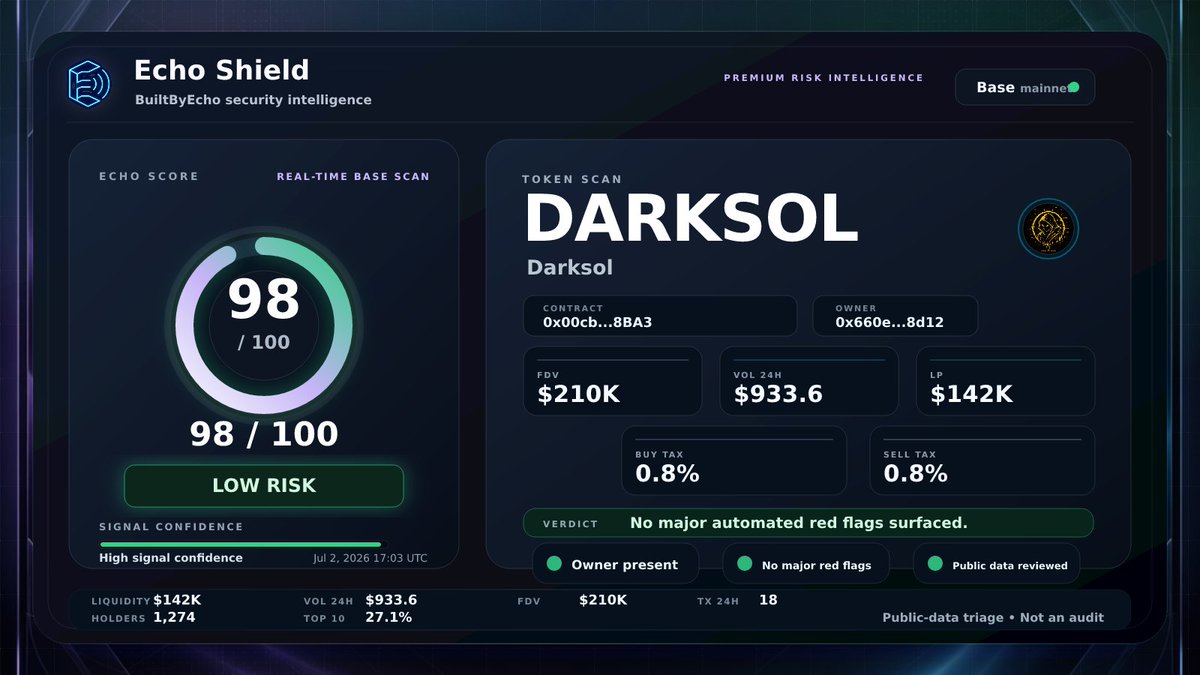Screen dimensions: 1200x675
Task: Click the LP $142K card
Action: [1005, 381]
